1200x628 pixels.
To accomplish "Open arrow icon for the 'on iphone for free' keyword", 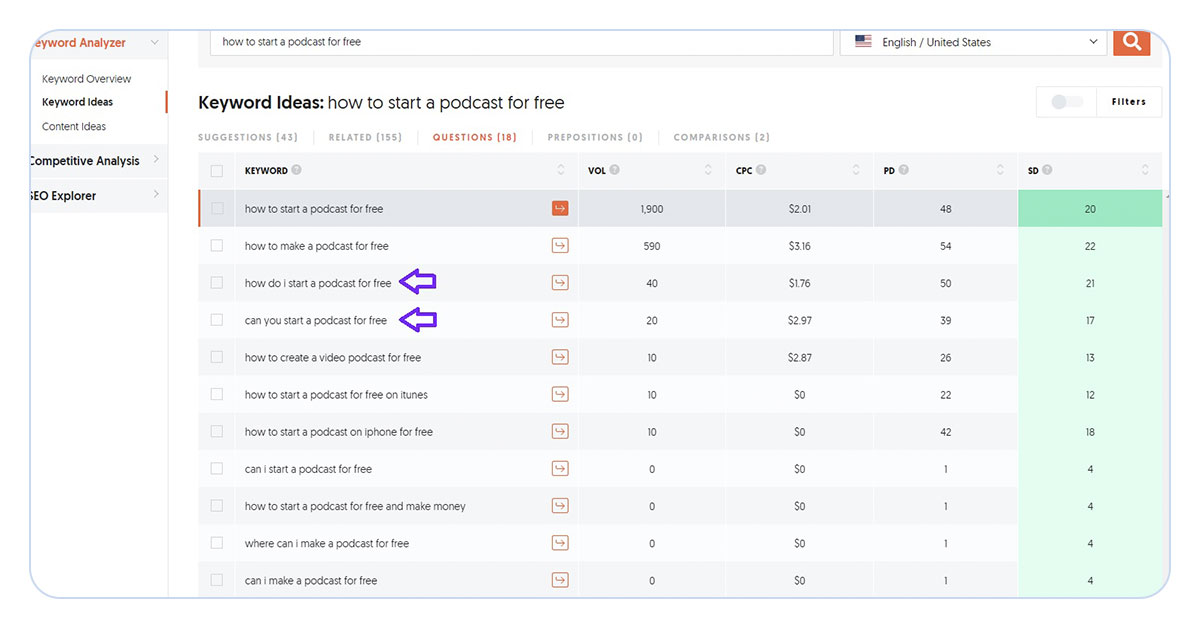I will 560,431.
